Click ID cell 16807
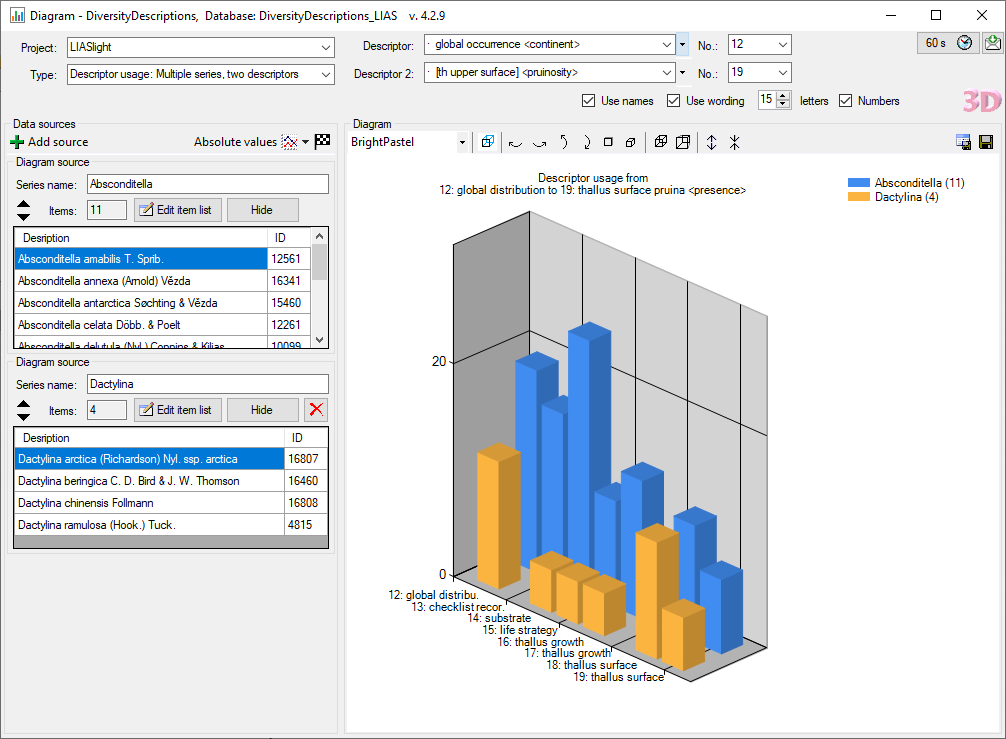This screenshot has width=1006, height=739. (x=305, y=459)
